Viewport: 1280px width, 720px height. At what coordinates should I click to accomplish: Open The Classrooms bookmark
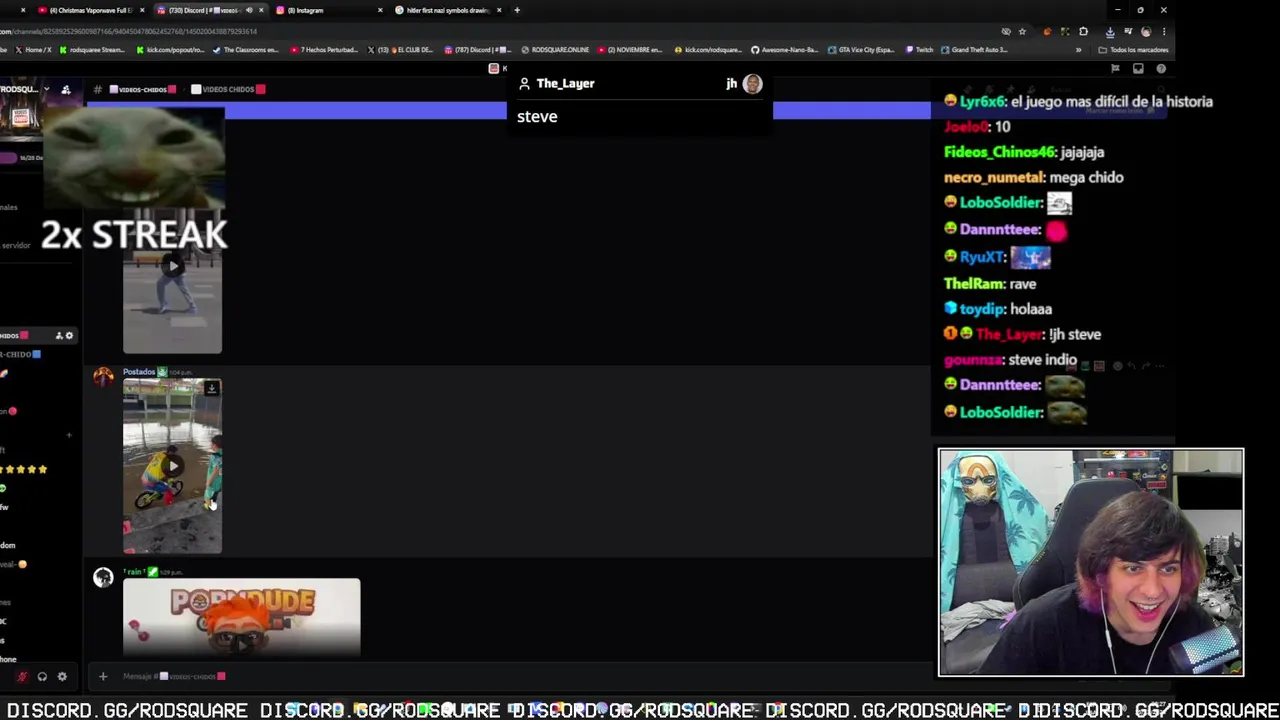(246, 49)
